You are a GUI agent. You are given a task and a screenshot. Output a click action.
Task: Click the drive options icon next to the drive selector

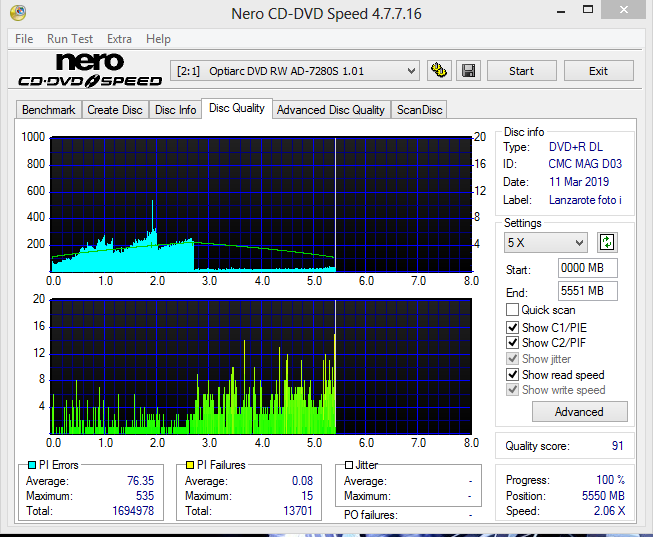point(439,70)
